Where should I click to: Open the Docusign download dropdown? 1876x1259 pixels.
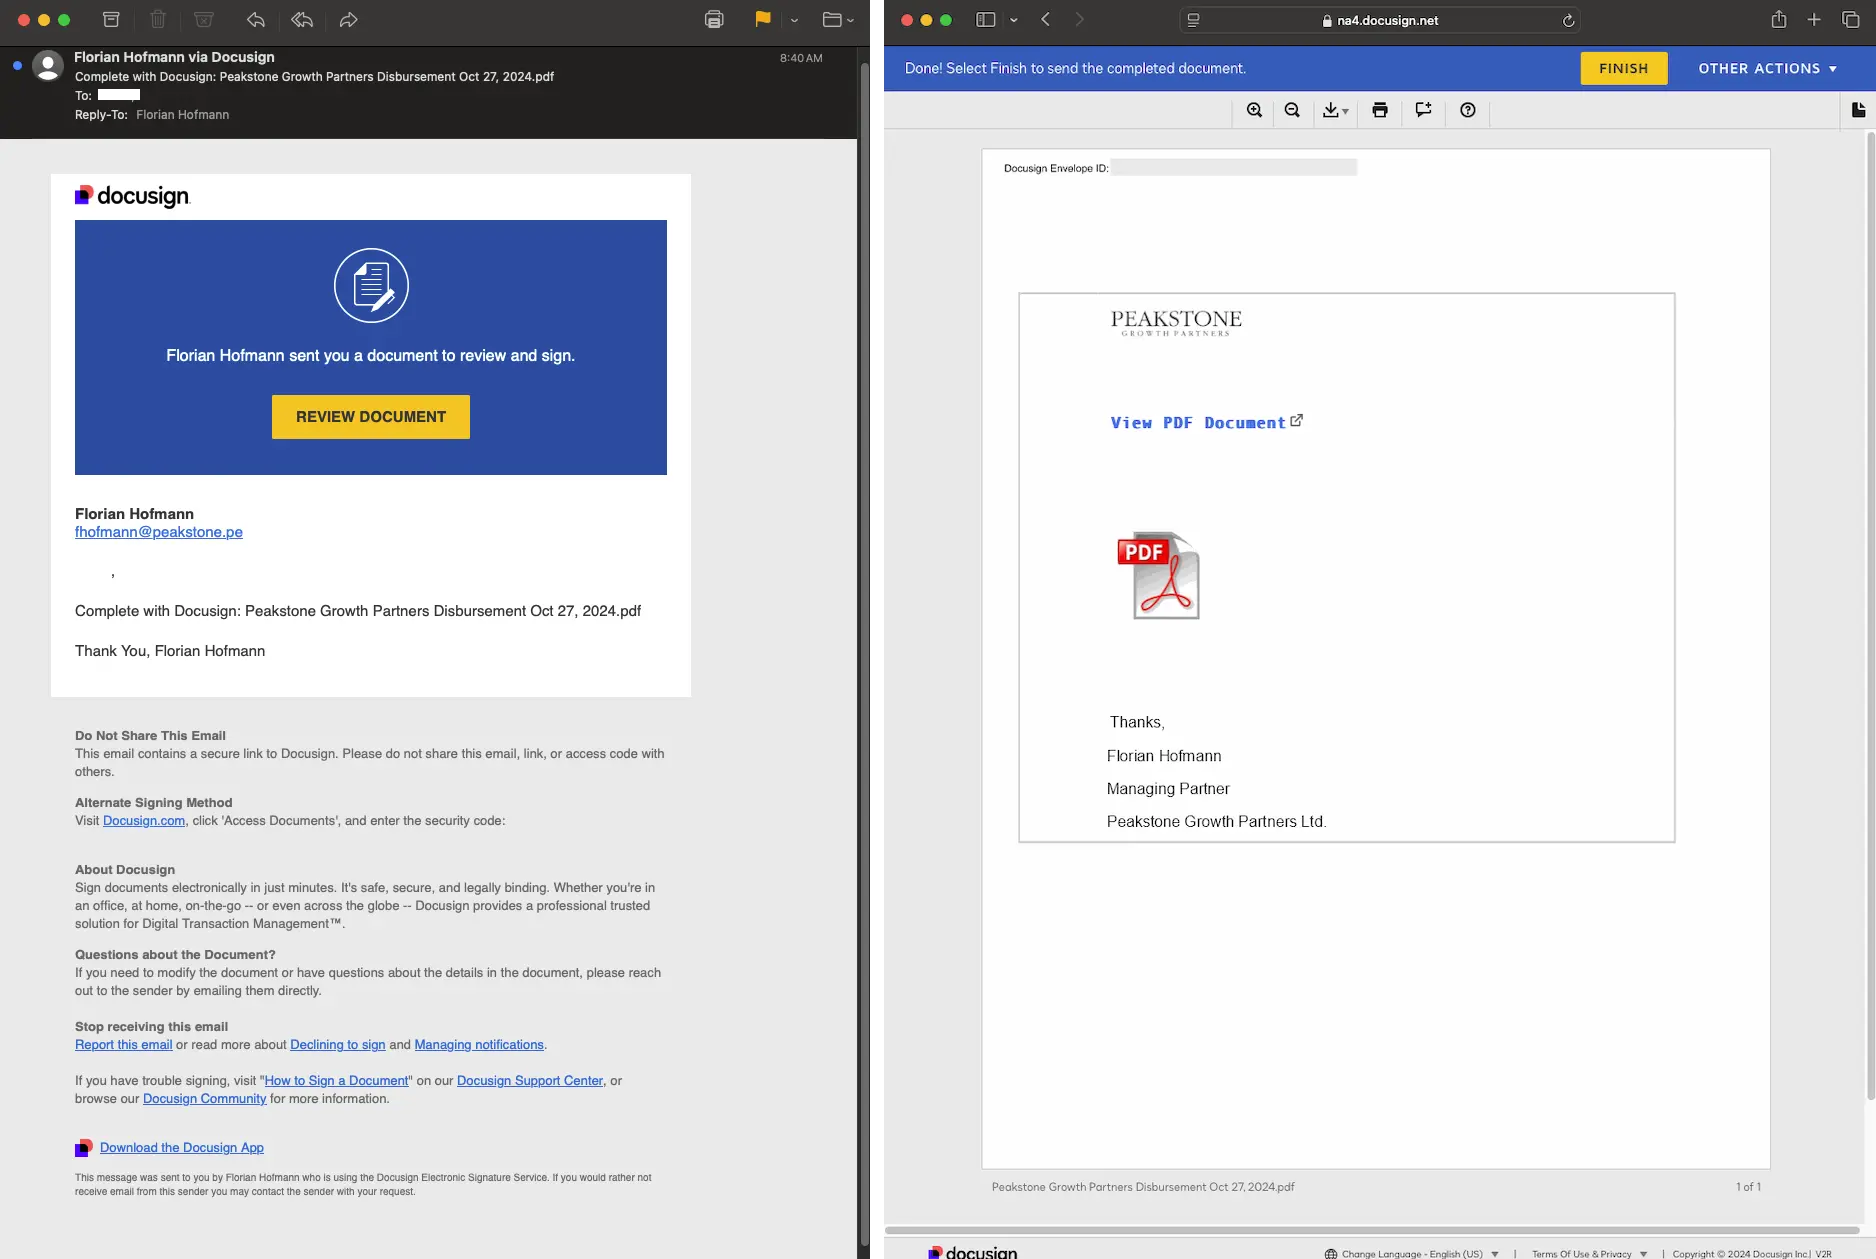1335,110
